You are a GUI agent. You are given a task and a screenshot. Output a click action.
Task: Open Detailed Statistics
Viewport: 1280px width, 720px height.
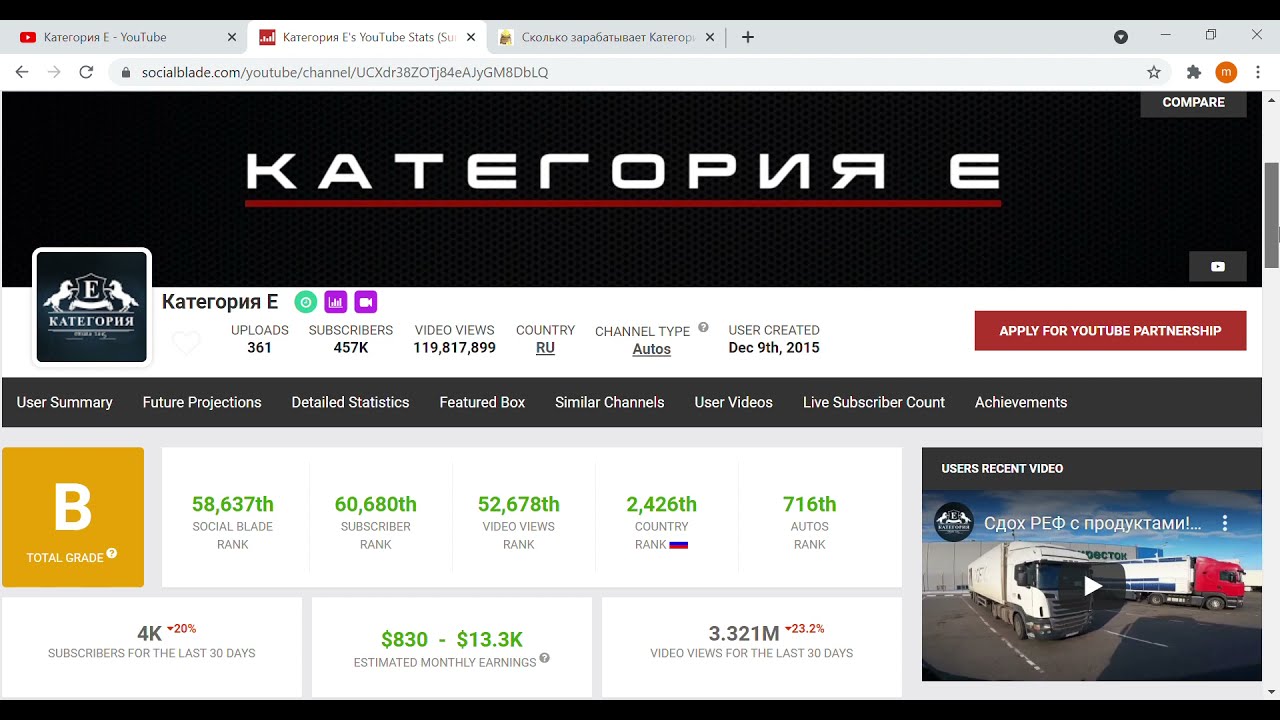pos(350,402)
